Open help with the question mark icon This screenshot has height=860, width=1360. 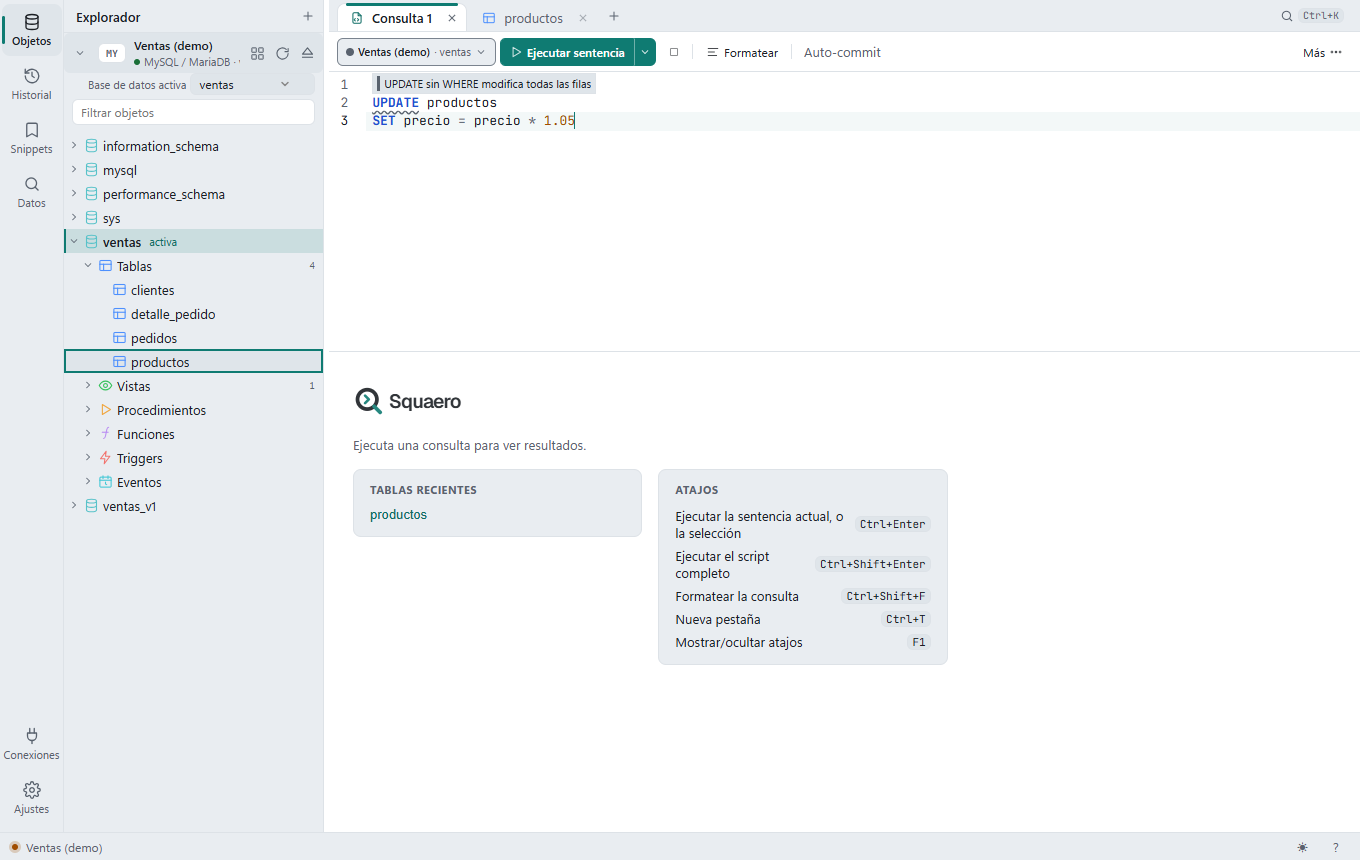point(1335,847)
